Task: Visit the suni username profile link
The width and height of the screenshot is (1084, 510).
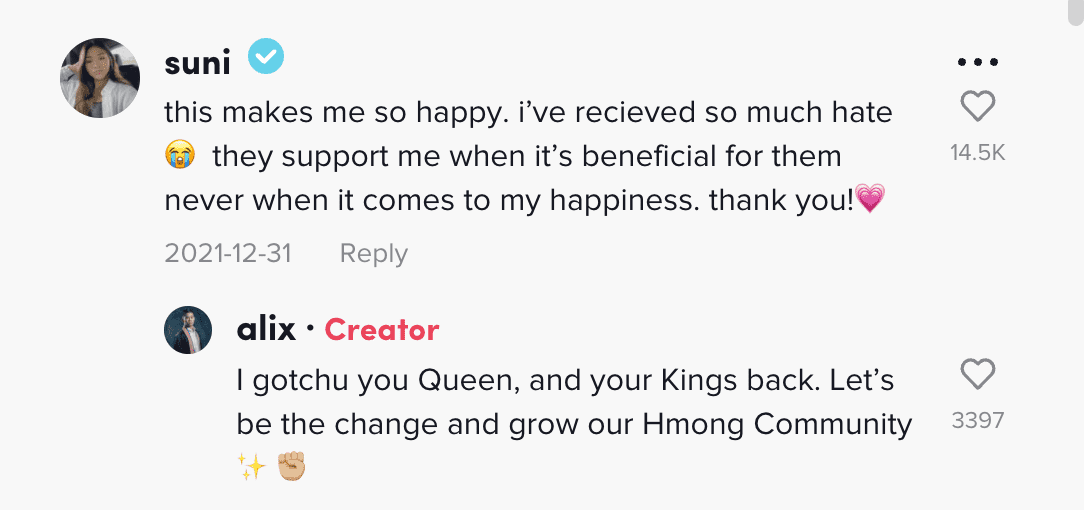Action: [x=197, y=63]
